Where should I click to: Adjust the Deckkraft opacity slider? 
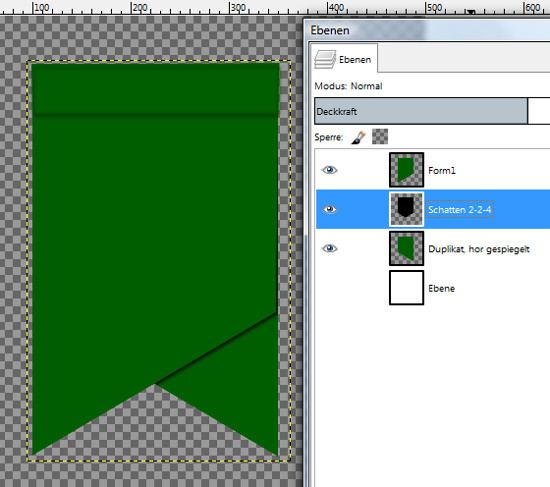pos(432,111)
